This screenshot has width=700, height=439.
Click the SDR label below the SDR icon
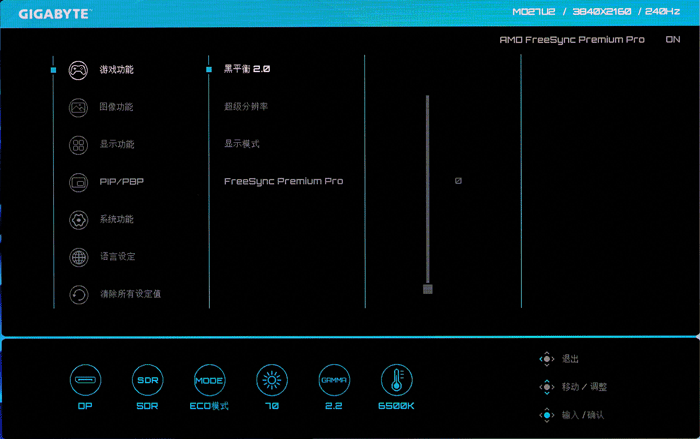[147, 406]
